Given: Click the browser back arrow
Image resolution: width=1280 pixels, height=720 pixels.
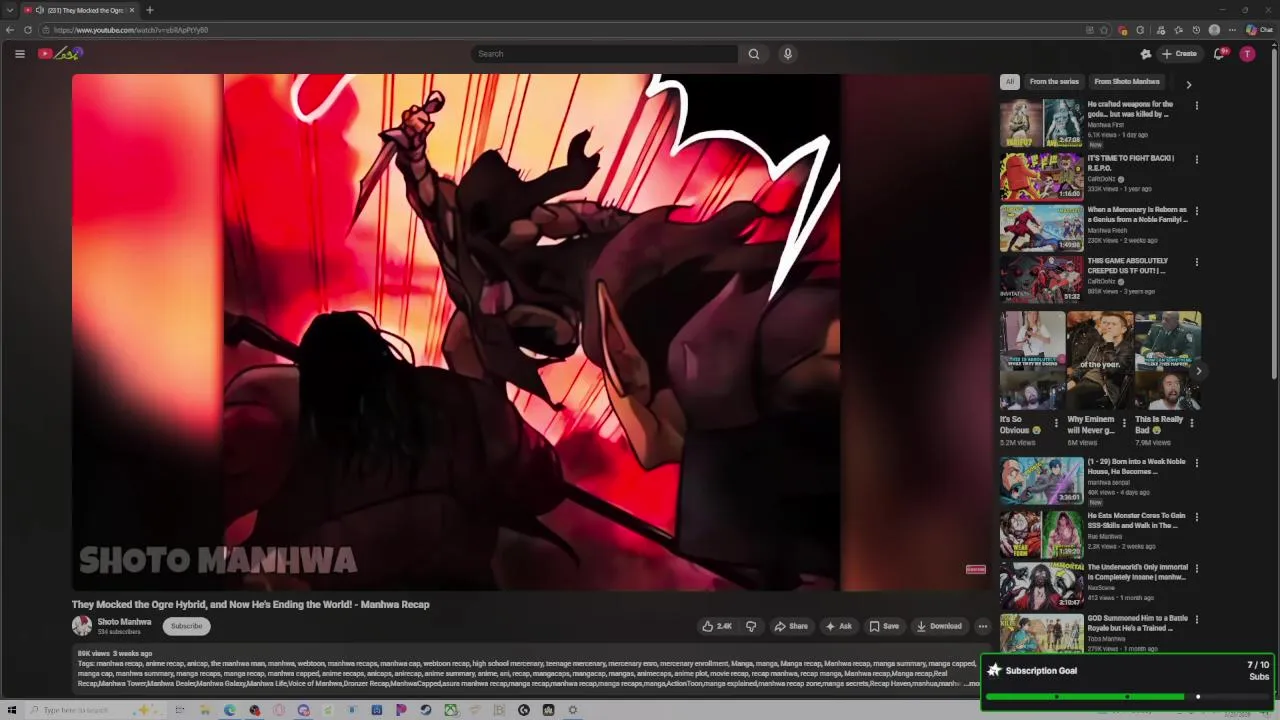Looking at the screenshot, I should [x=10, y=30].
